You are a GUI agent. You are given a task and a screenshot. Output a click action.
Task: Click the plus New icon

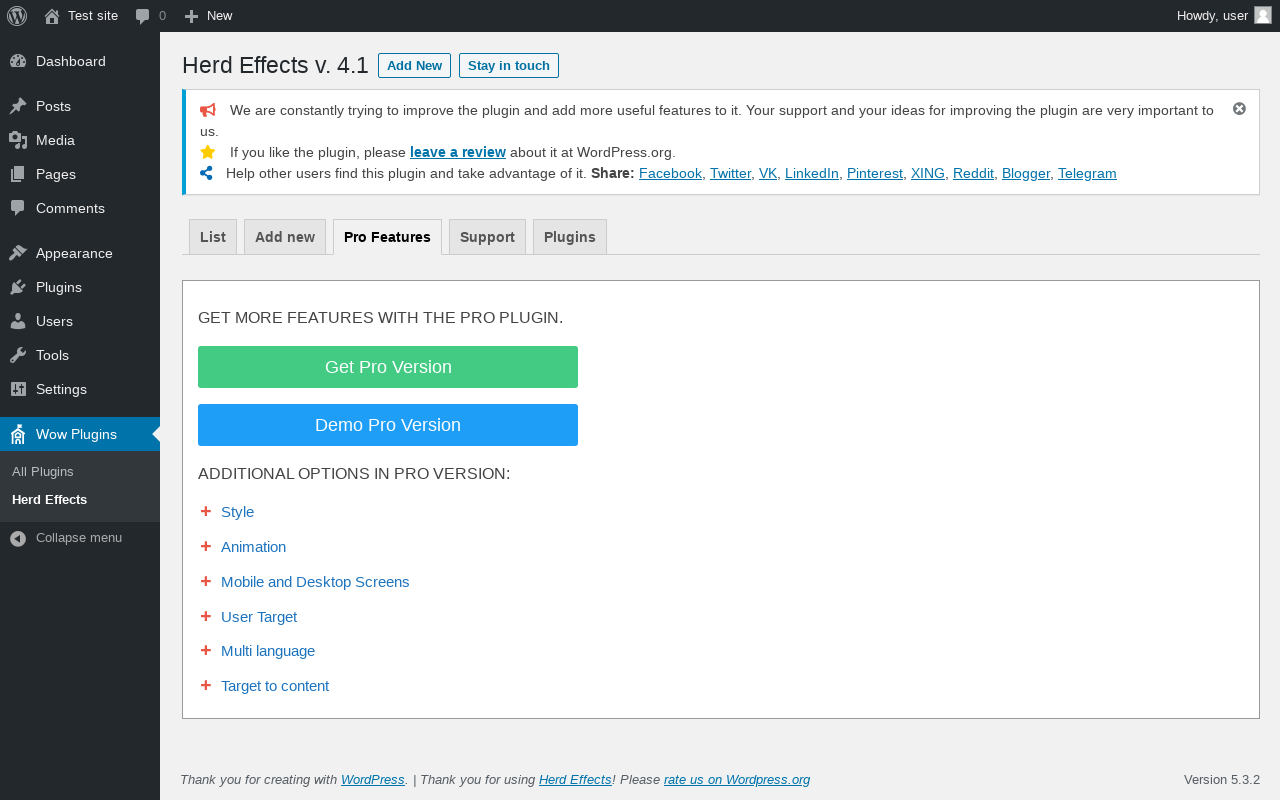192,16
